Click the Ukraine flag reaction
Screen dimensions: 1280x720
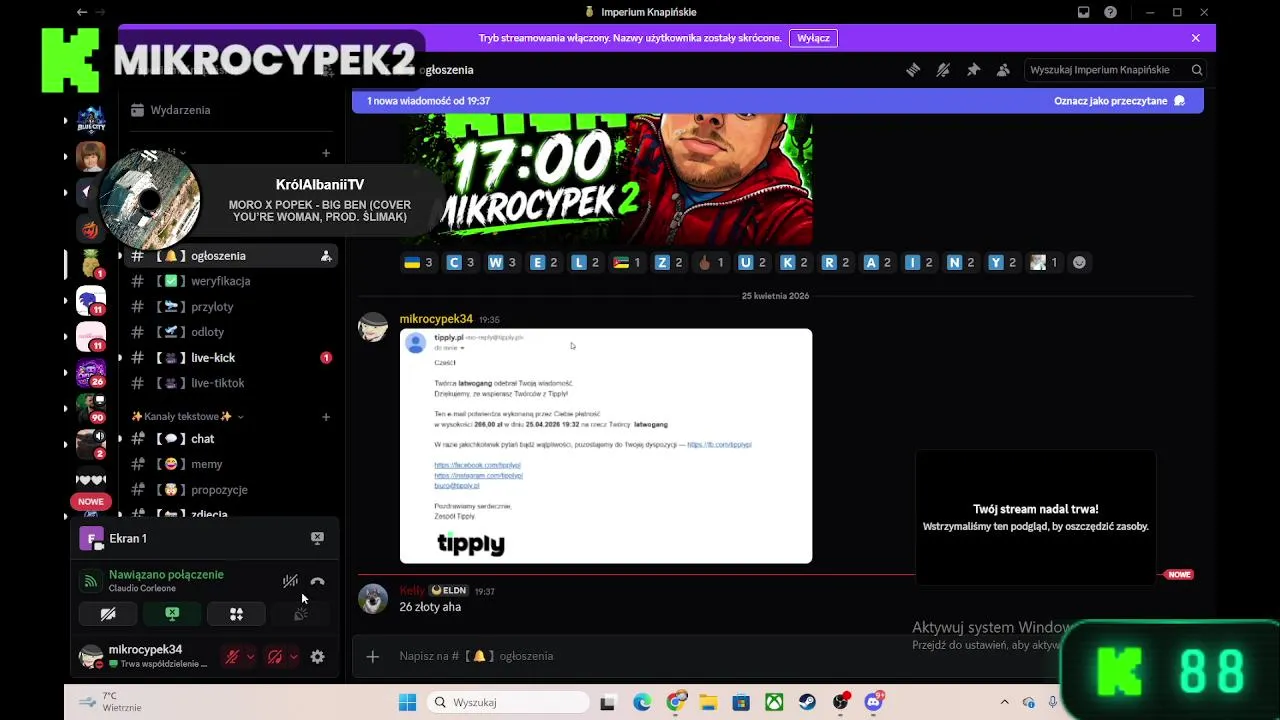pyautogui.click(x=418, y=262)
